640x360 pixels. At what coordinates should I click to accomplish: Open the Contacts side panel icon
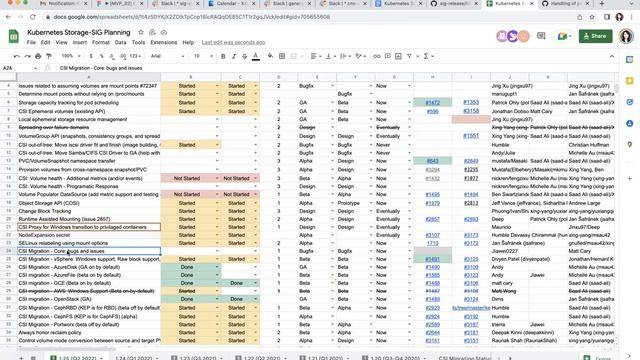(x=629, y=123)
